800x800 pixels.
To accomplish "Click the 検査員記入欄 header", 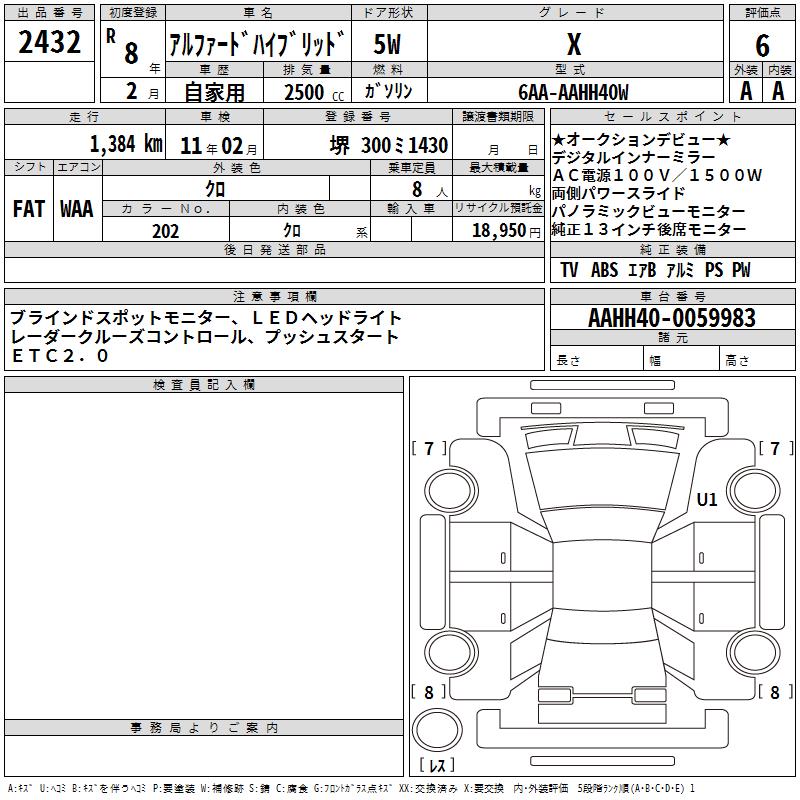I will (x=204, y=385).
